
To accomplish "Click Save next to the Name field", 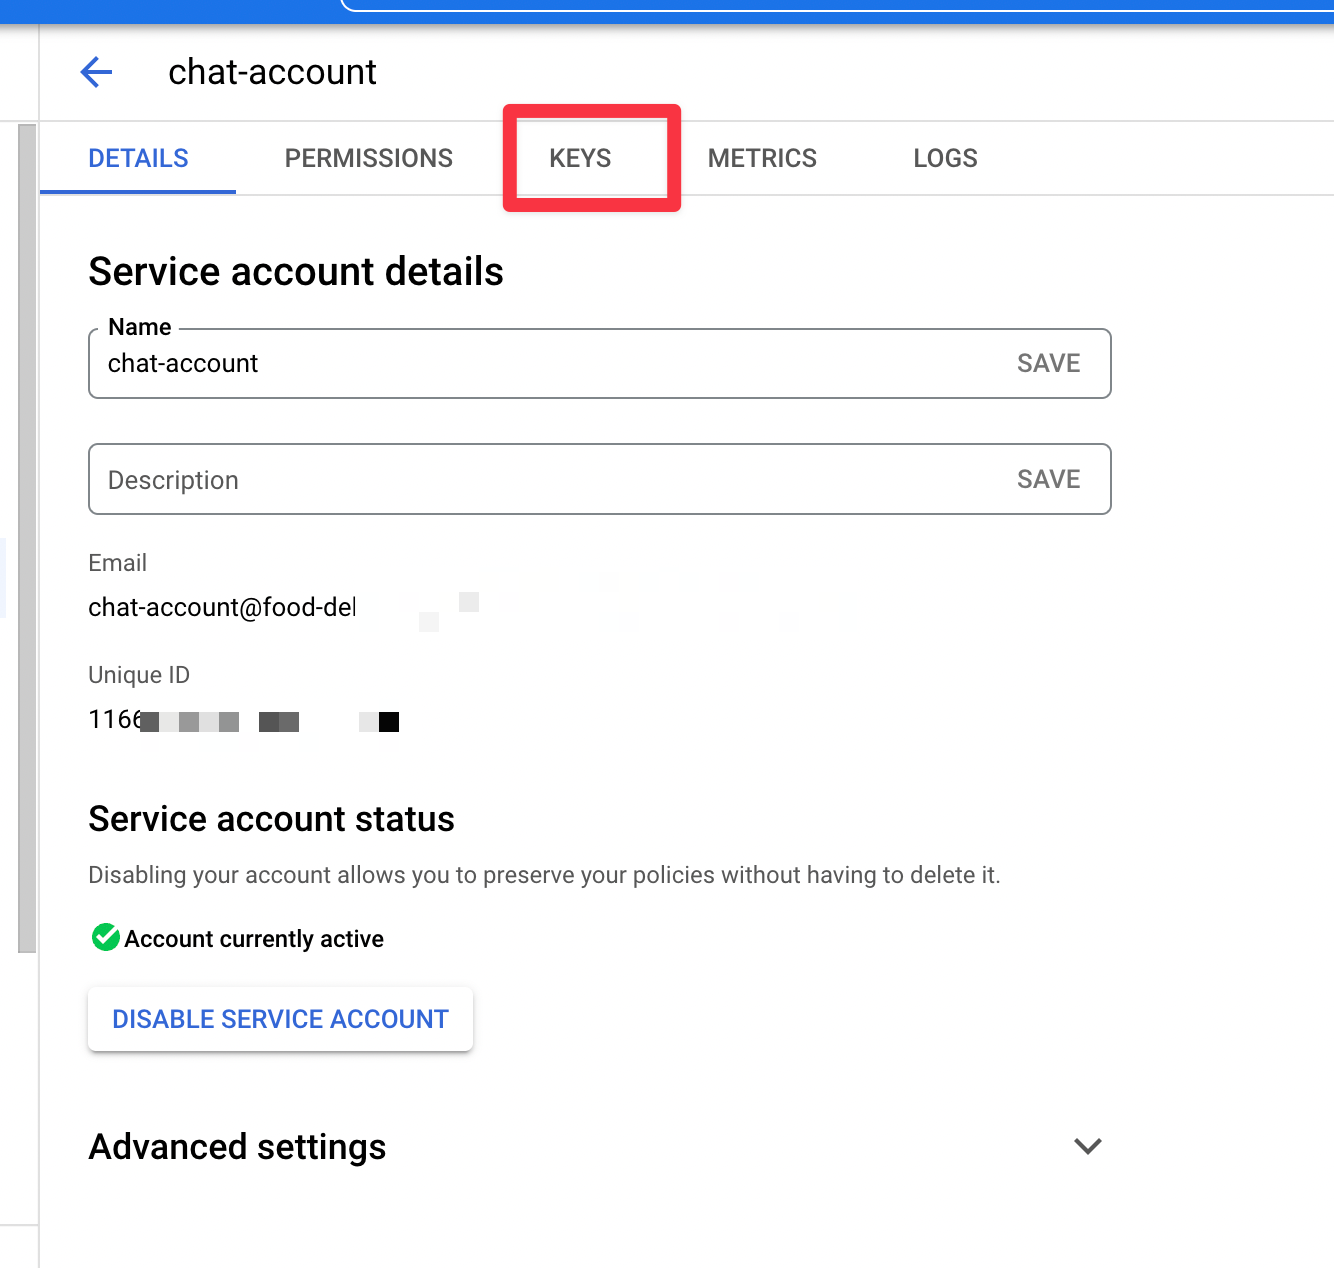I will 1048,363.
